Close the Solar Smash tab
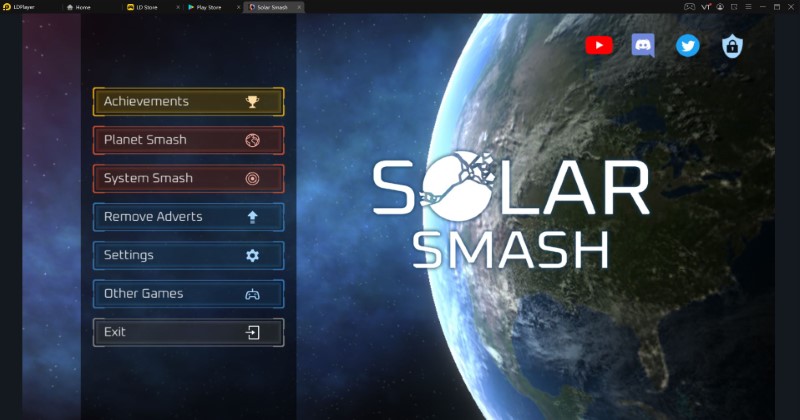Image resolution: width=800 pixels, height=420 pixels. point(299,7)
